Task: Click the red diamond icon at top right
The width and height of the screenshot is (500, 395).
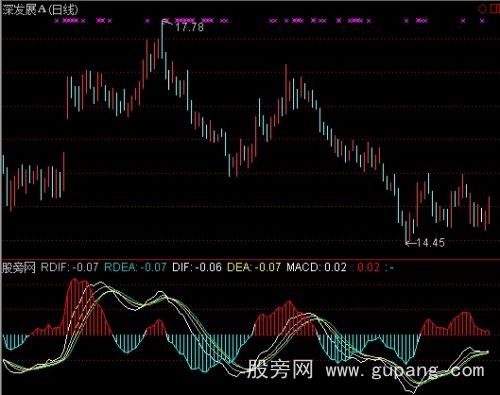Action: click(482, 9)
